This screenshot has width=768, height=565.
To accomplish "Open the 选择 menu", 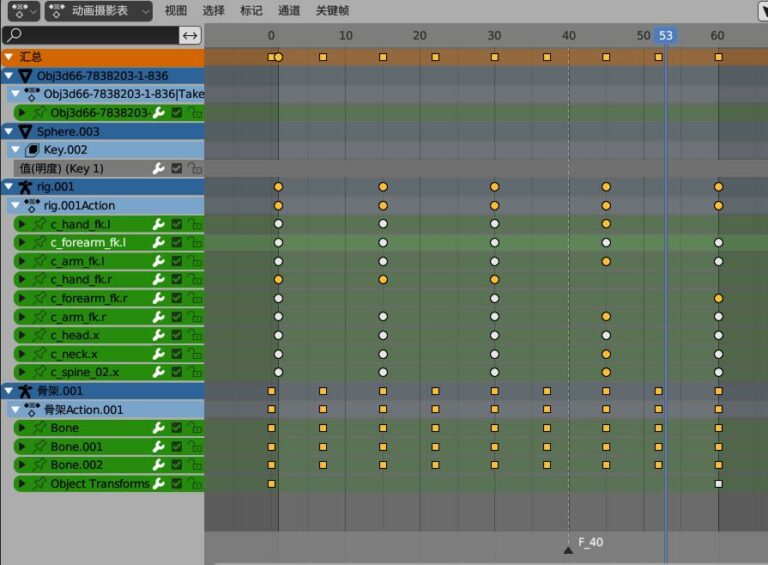I will point(213,11).
